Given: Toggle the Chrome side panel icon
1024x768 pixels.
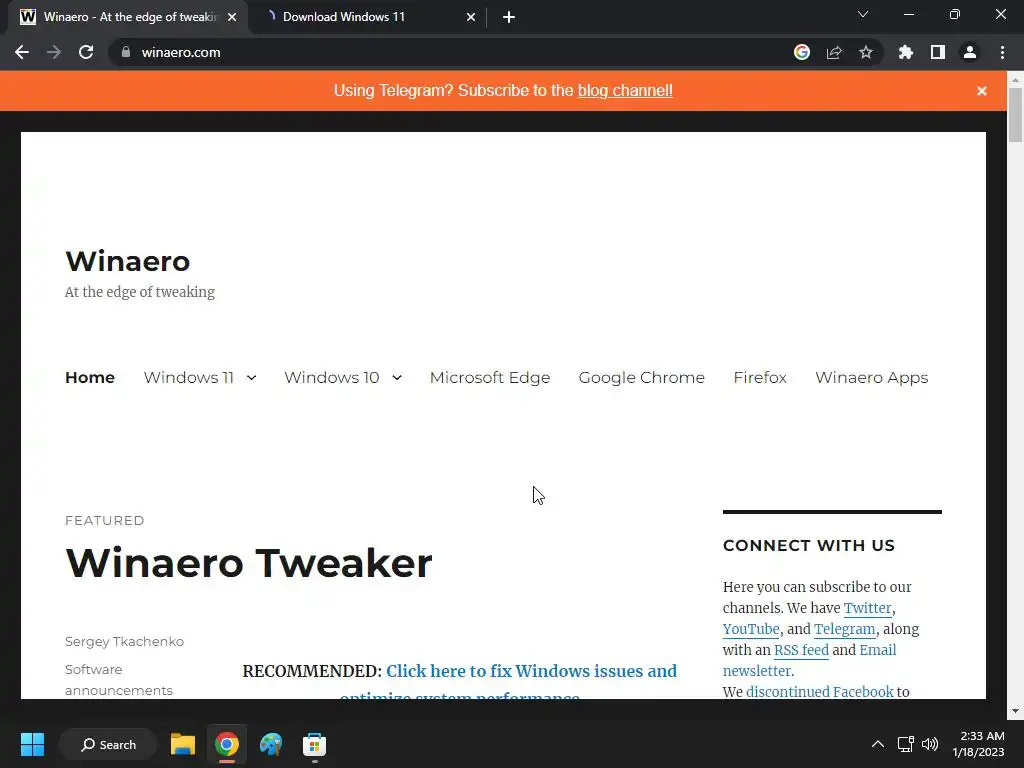Looking at the screenshot, I should click(x=938, y=52).
